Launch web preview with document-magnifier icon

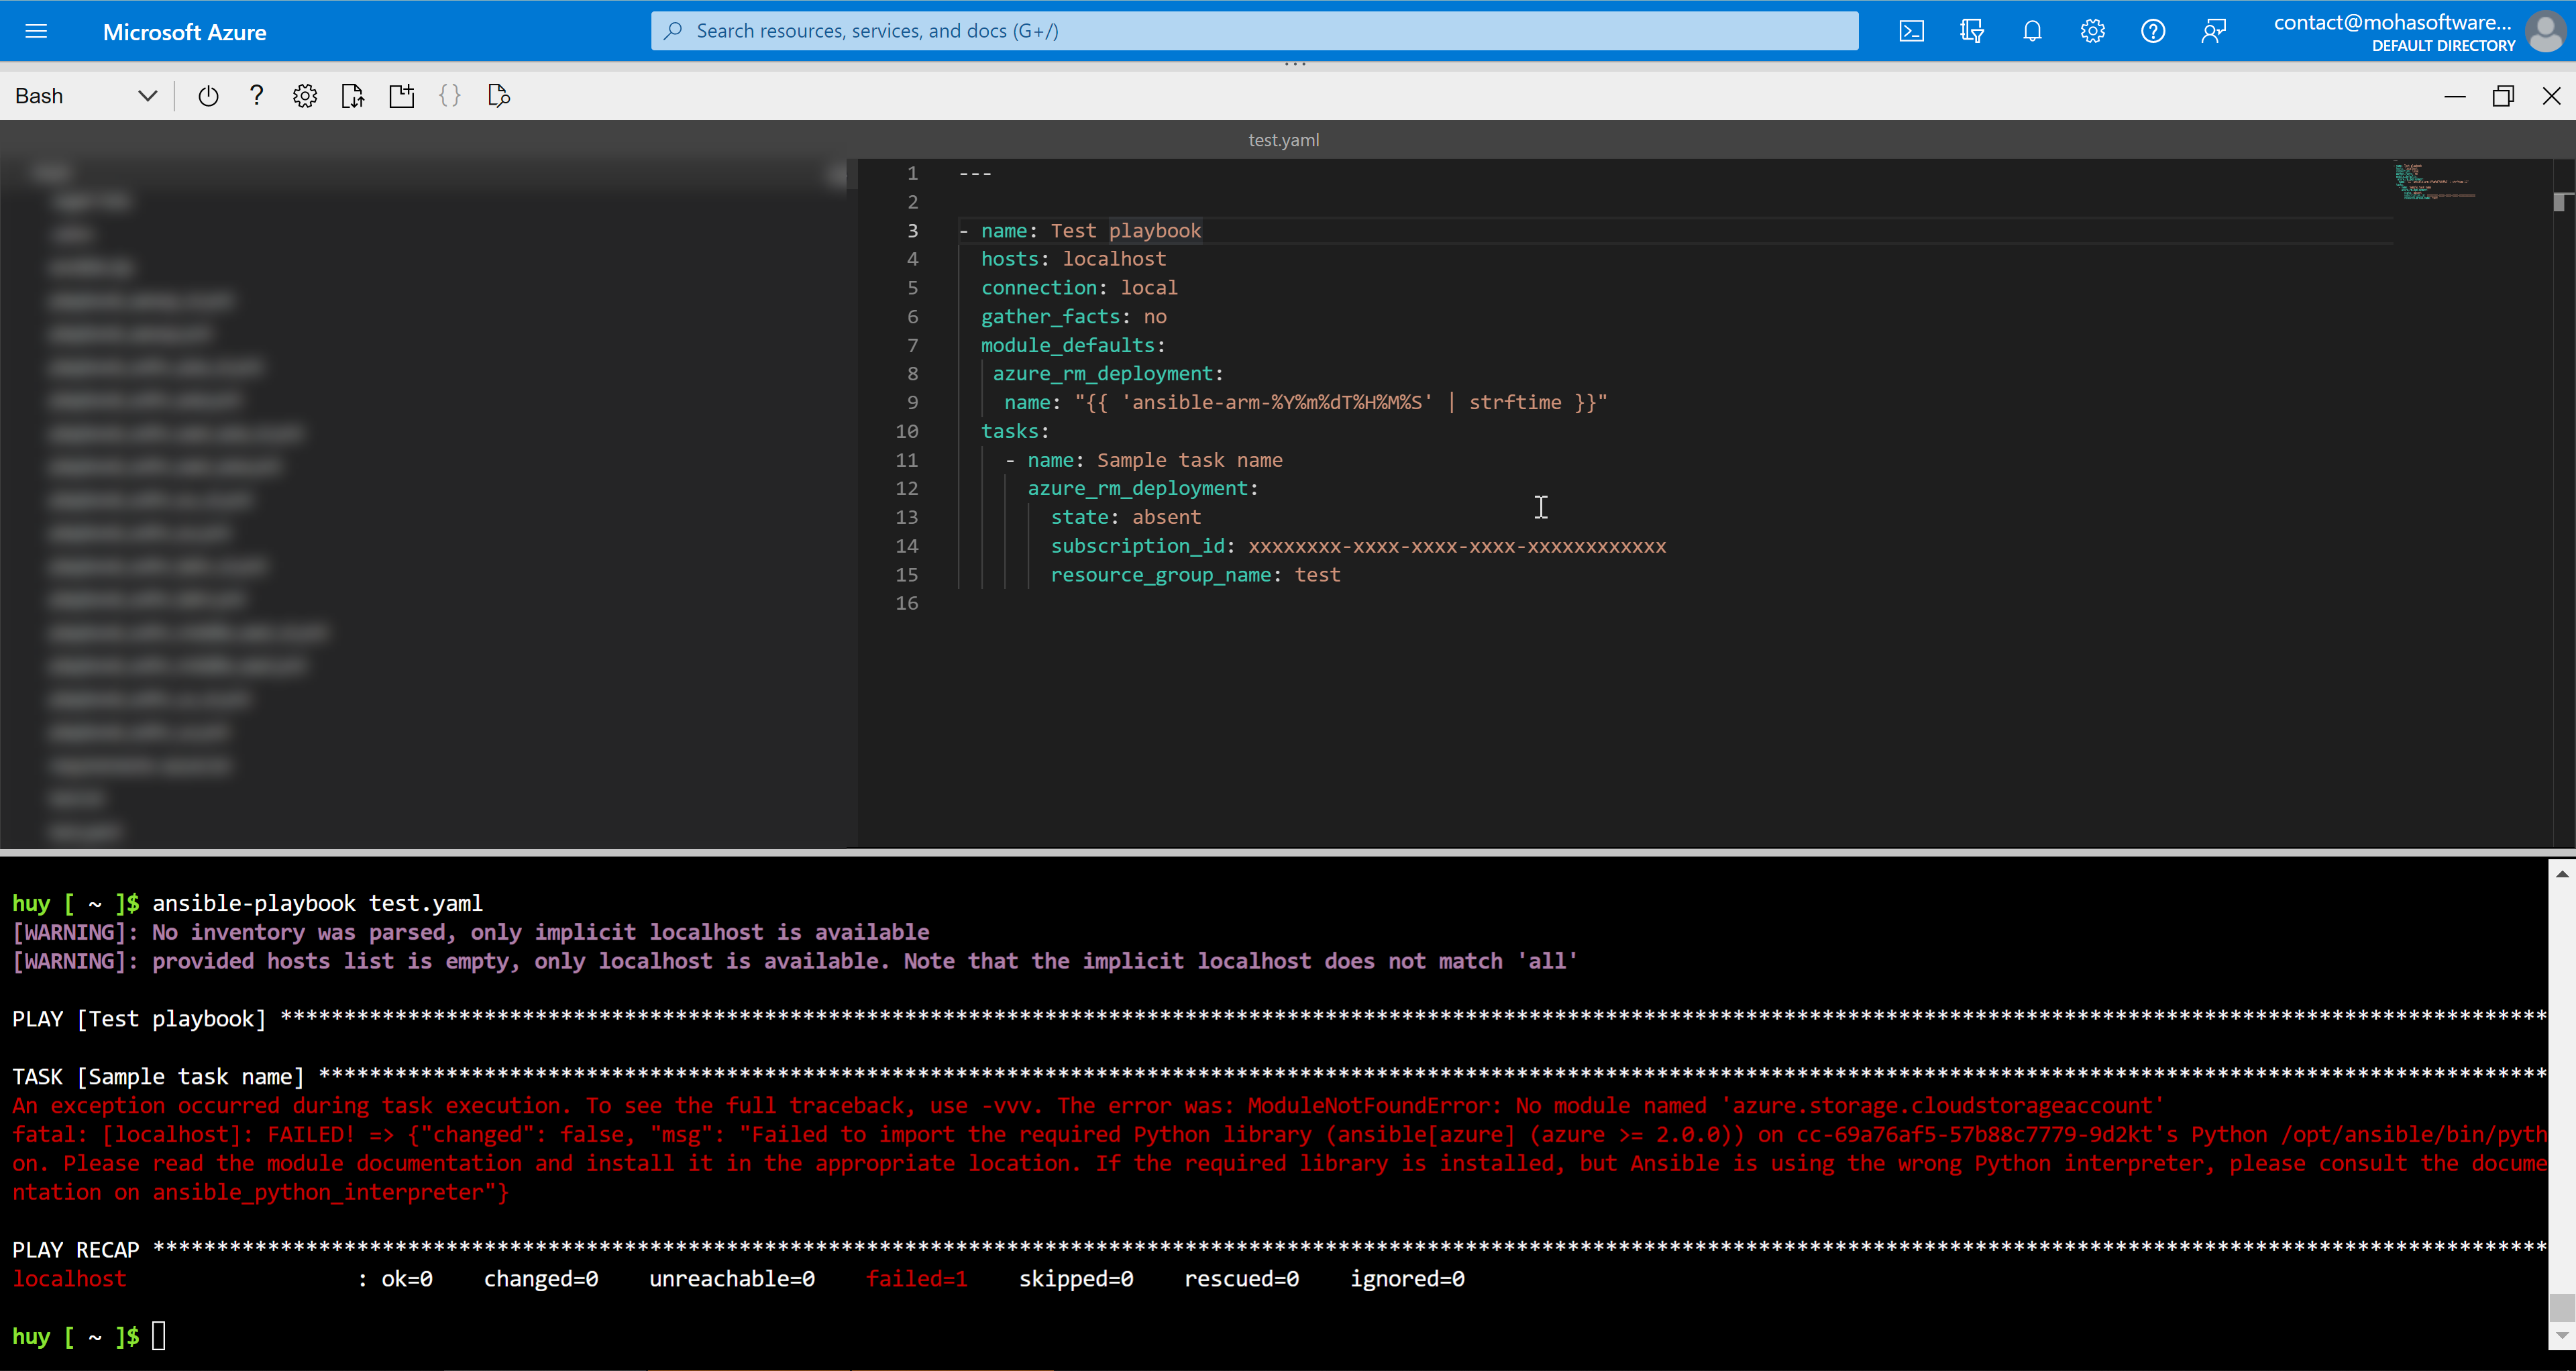(498, 95)
